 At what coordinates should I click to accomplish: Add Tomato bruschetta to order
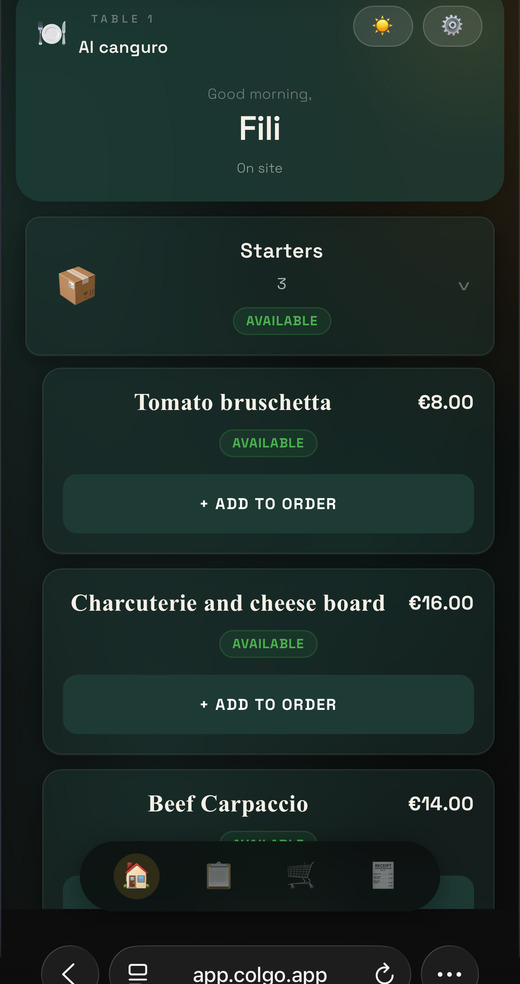coord(268,504)
